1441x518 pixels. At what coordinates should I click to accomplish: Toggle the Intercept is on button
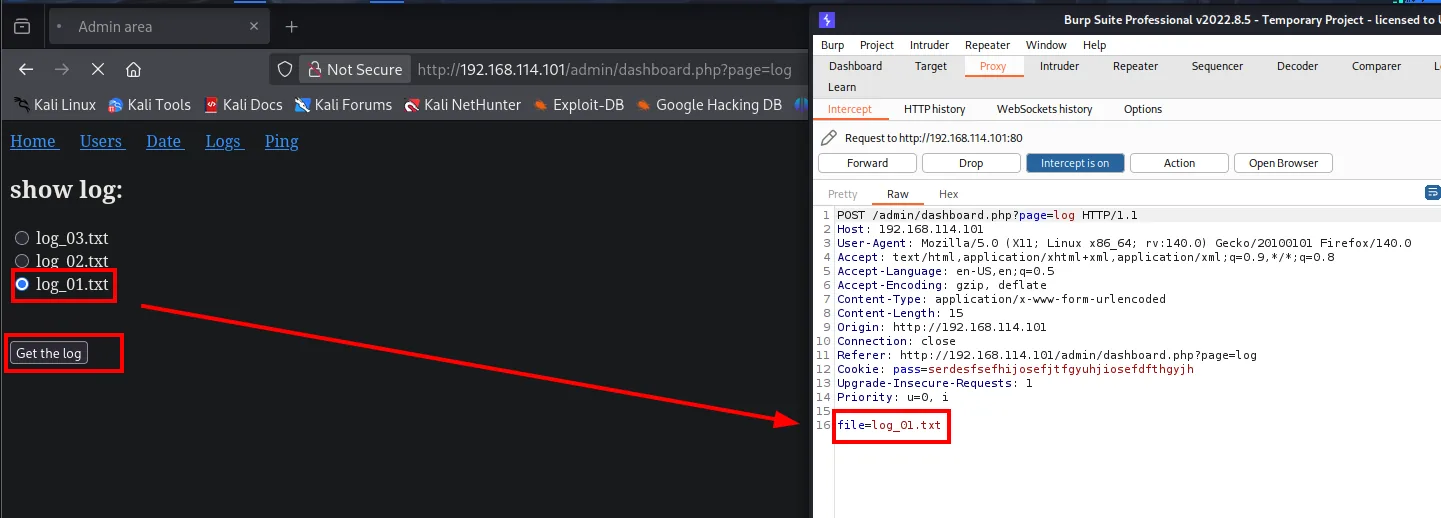[1075, 163]
